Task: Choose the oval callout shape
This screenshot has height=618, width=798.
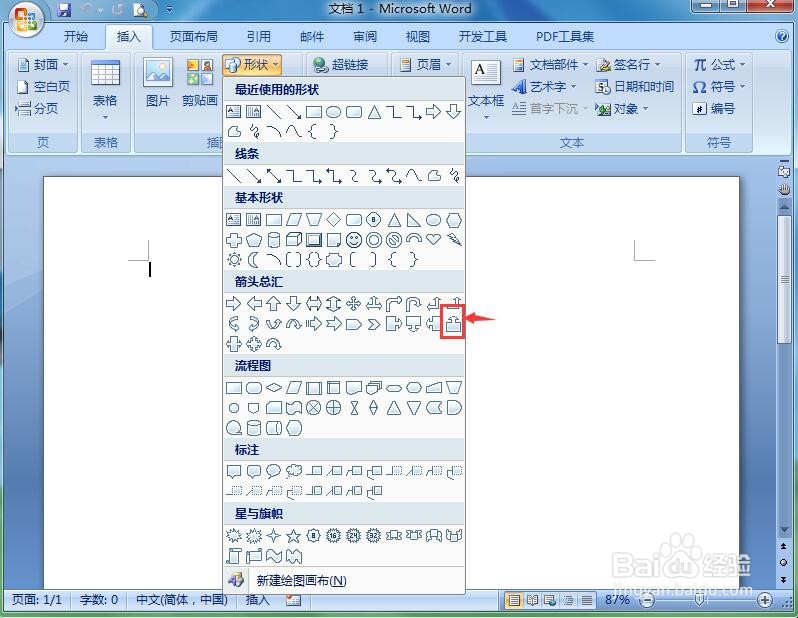Action: 274,471
